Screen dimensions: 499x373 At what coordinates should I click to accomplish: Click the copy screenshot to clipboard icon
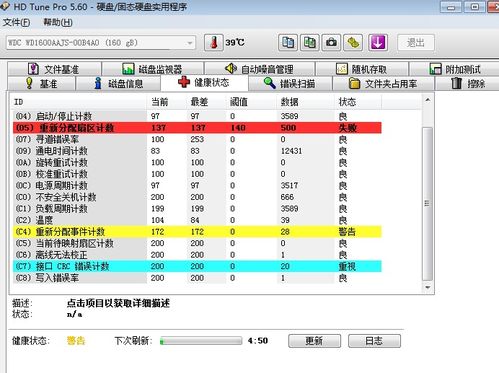click(309, 43)
